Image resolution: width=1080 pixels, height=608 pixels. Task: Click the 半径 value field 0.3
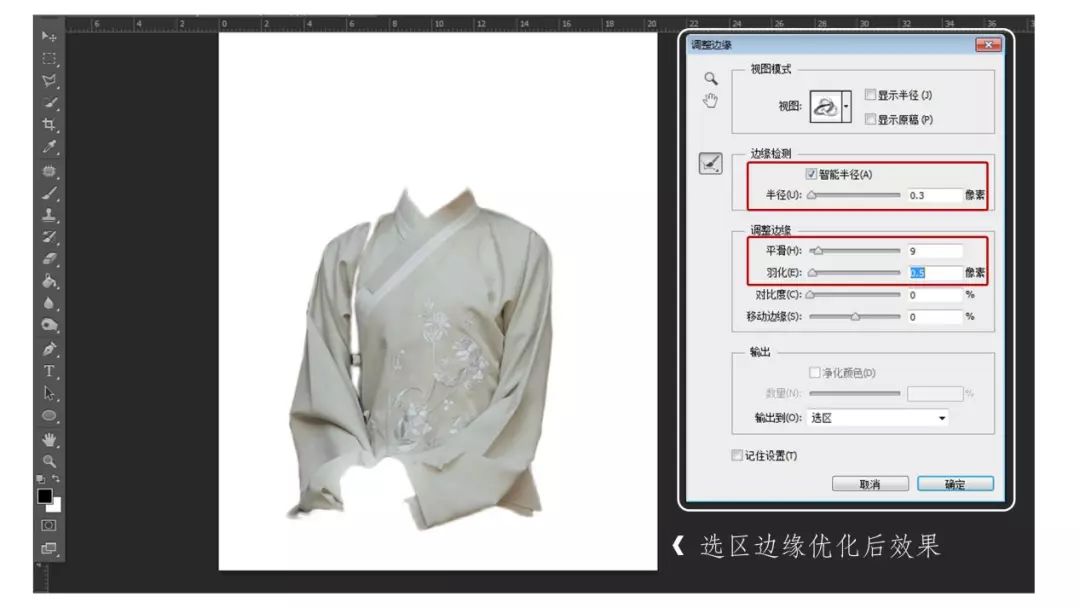click(x=934, y=196)
